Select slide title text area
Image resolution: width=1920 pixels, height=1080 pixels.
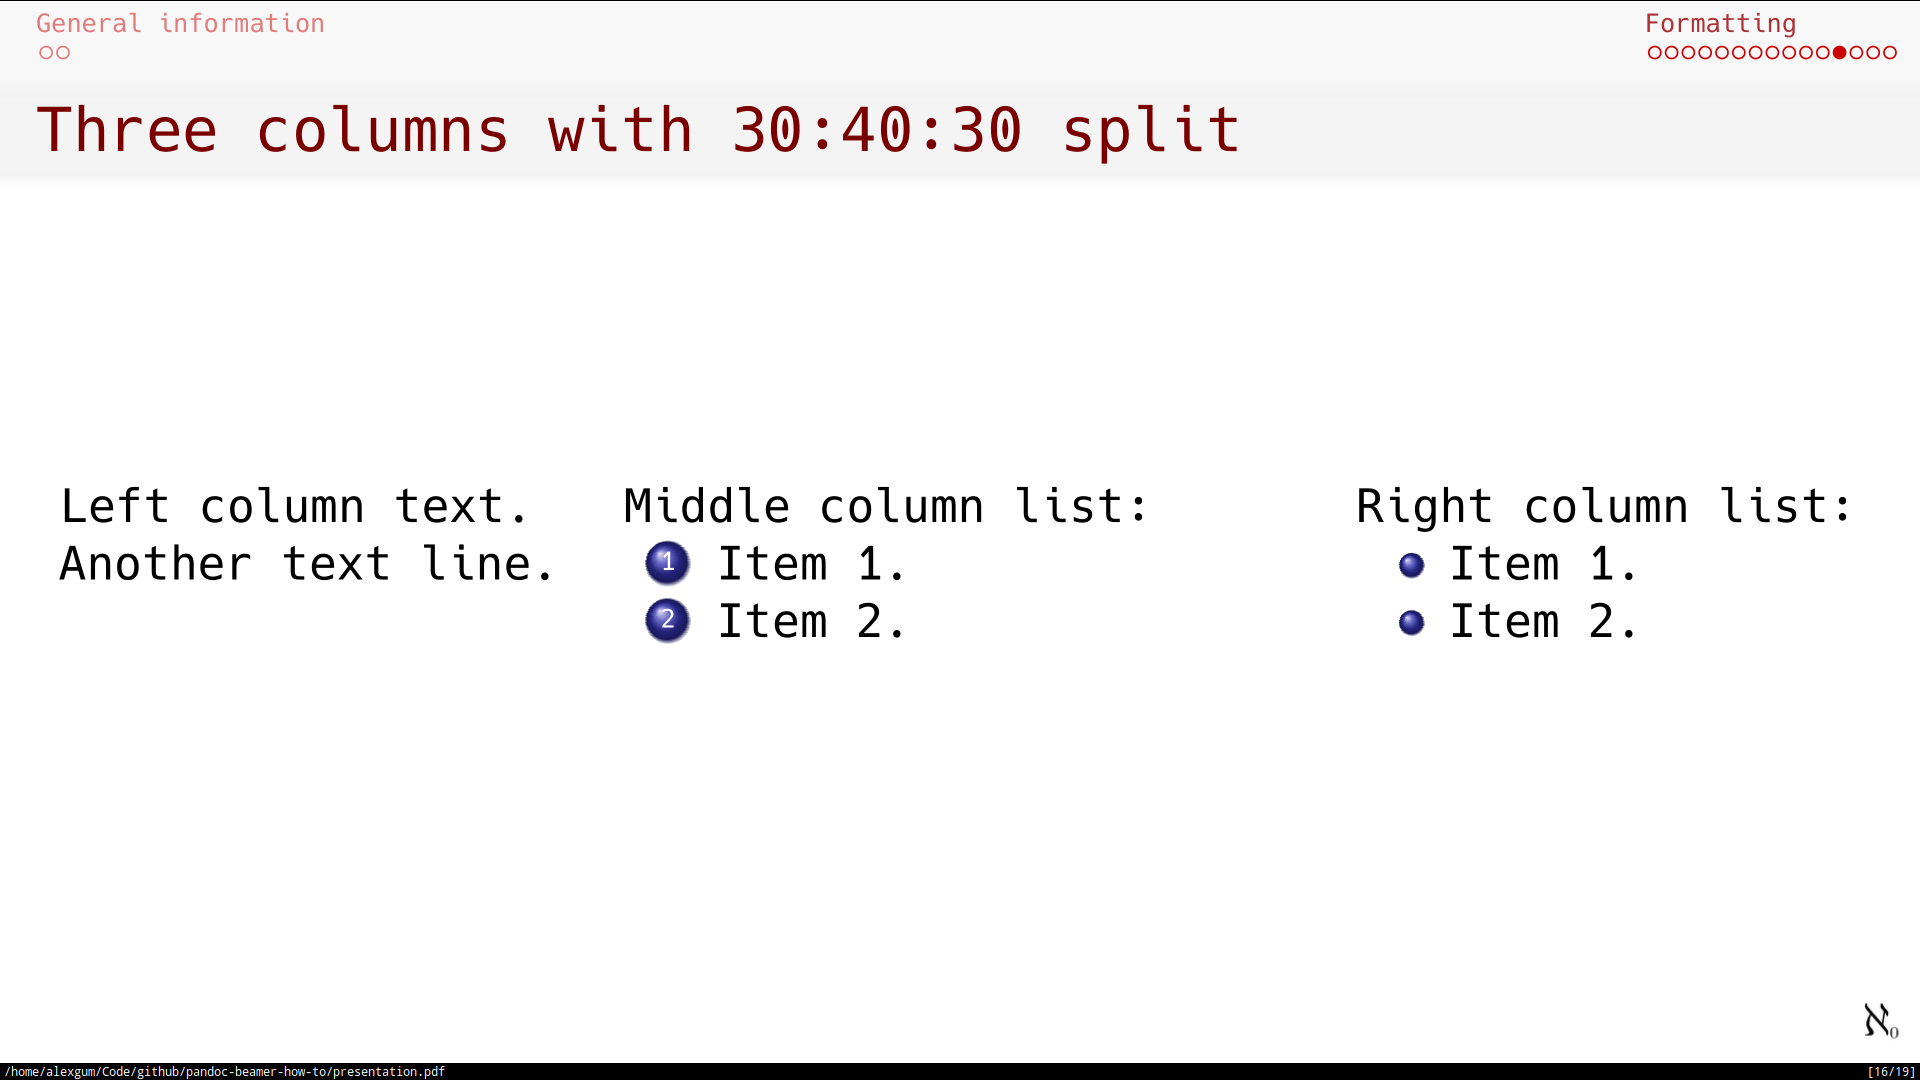(637, 128)
